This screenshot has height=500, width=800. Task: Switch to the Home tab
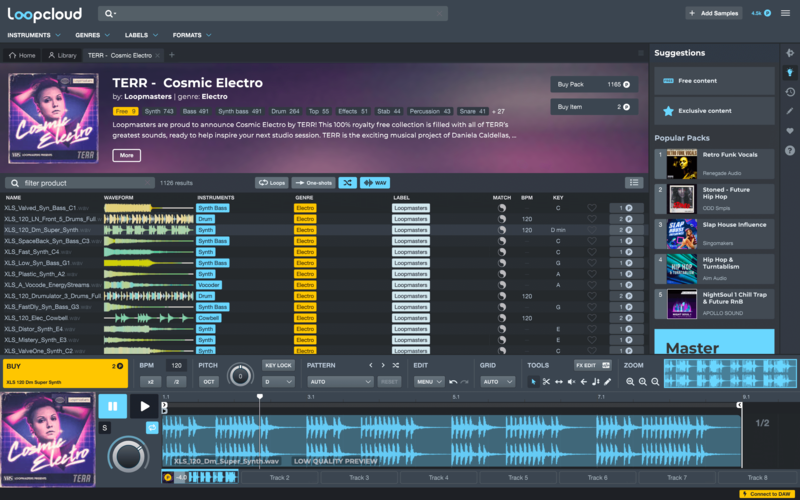pos(22,55)
